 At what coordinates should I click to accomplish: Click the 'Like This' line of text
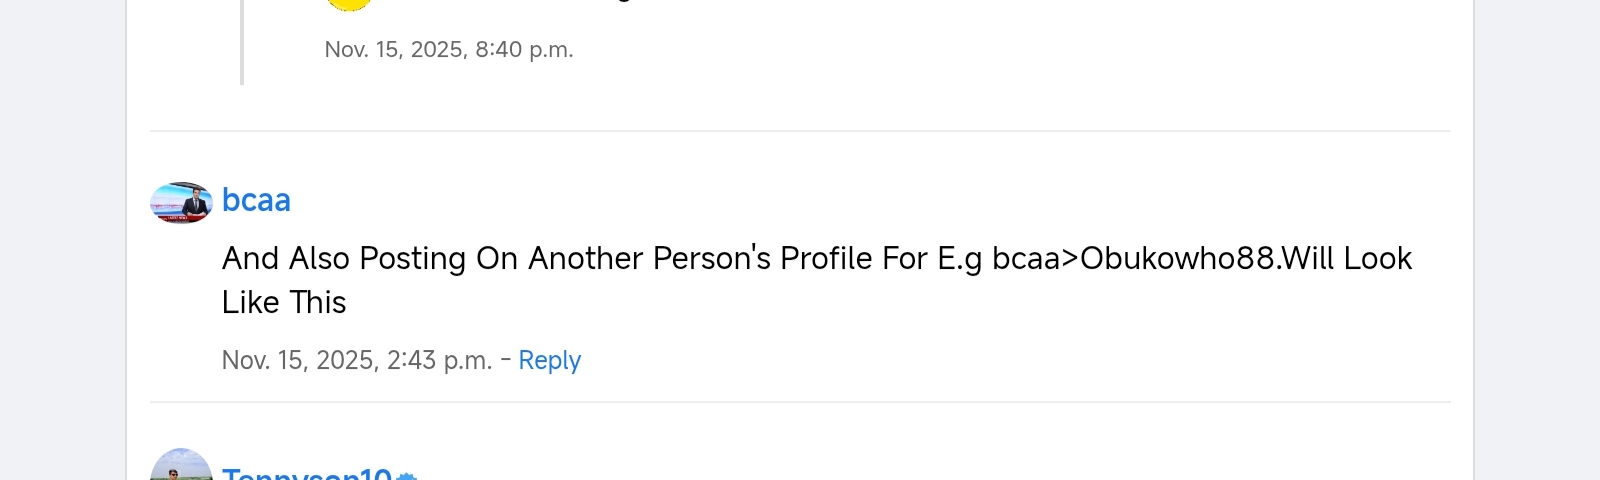pos(284,302)
